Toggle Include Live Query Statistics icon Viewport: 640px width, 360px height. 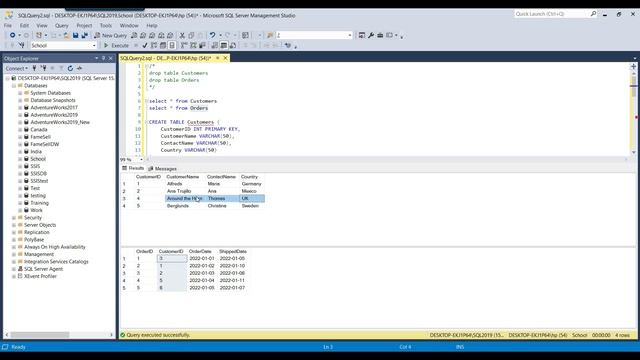pos(193,45)
